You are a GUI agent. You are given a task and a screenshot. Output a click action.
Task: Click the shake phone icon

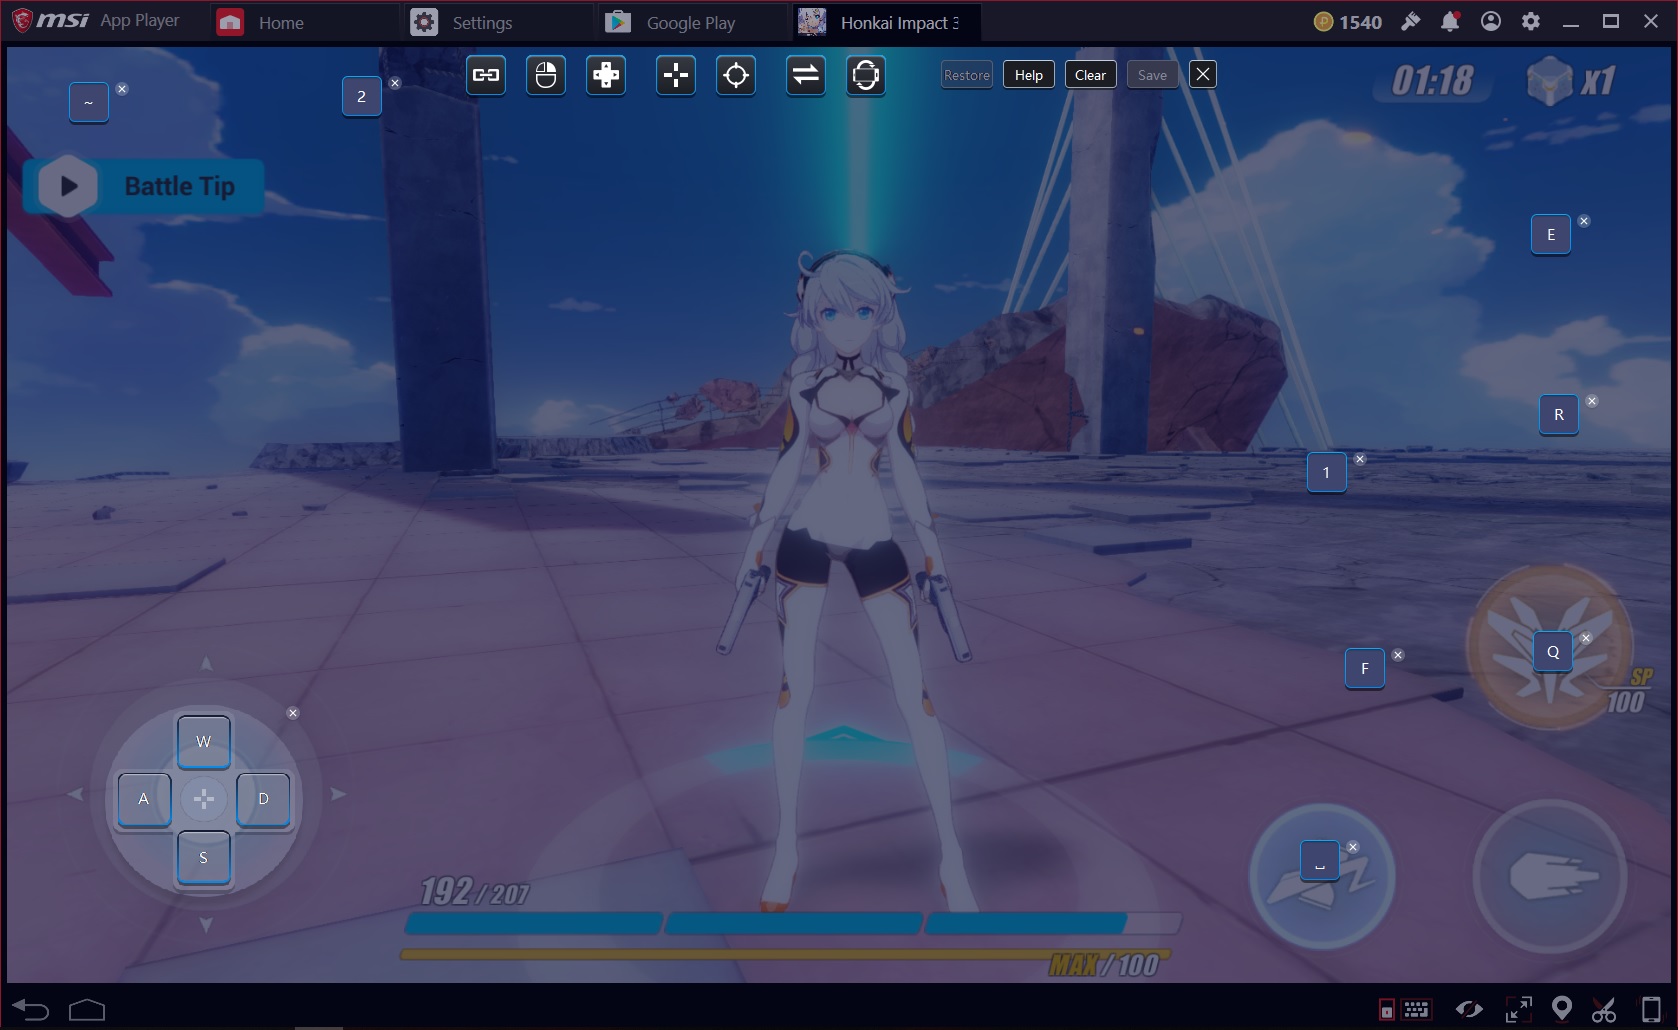point(1651,1010)
